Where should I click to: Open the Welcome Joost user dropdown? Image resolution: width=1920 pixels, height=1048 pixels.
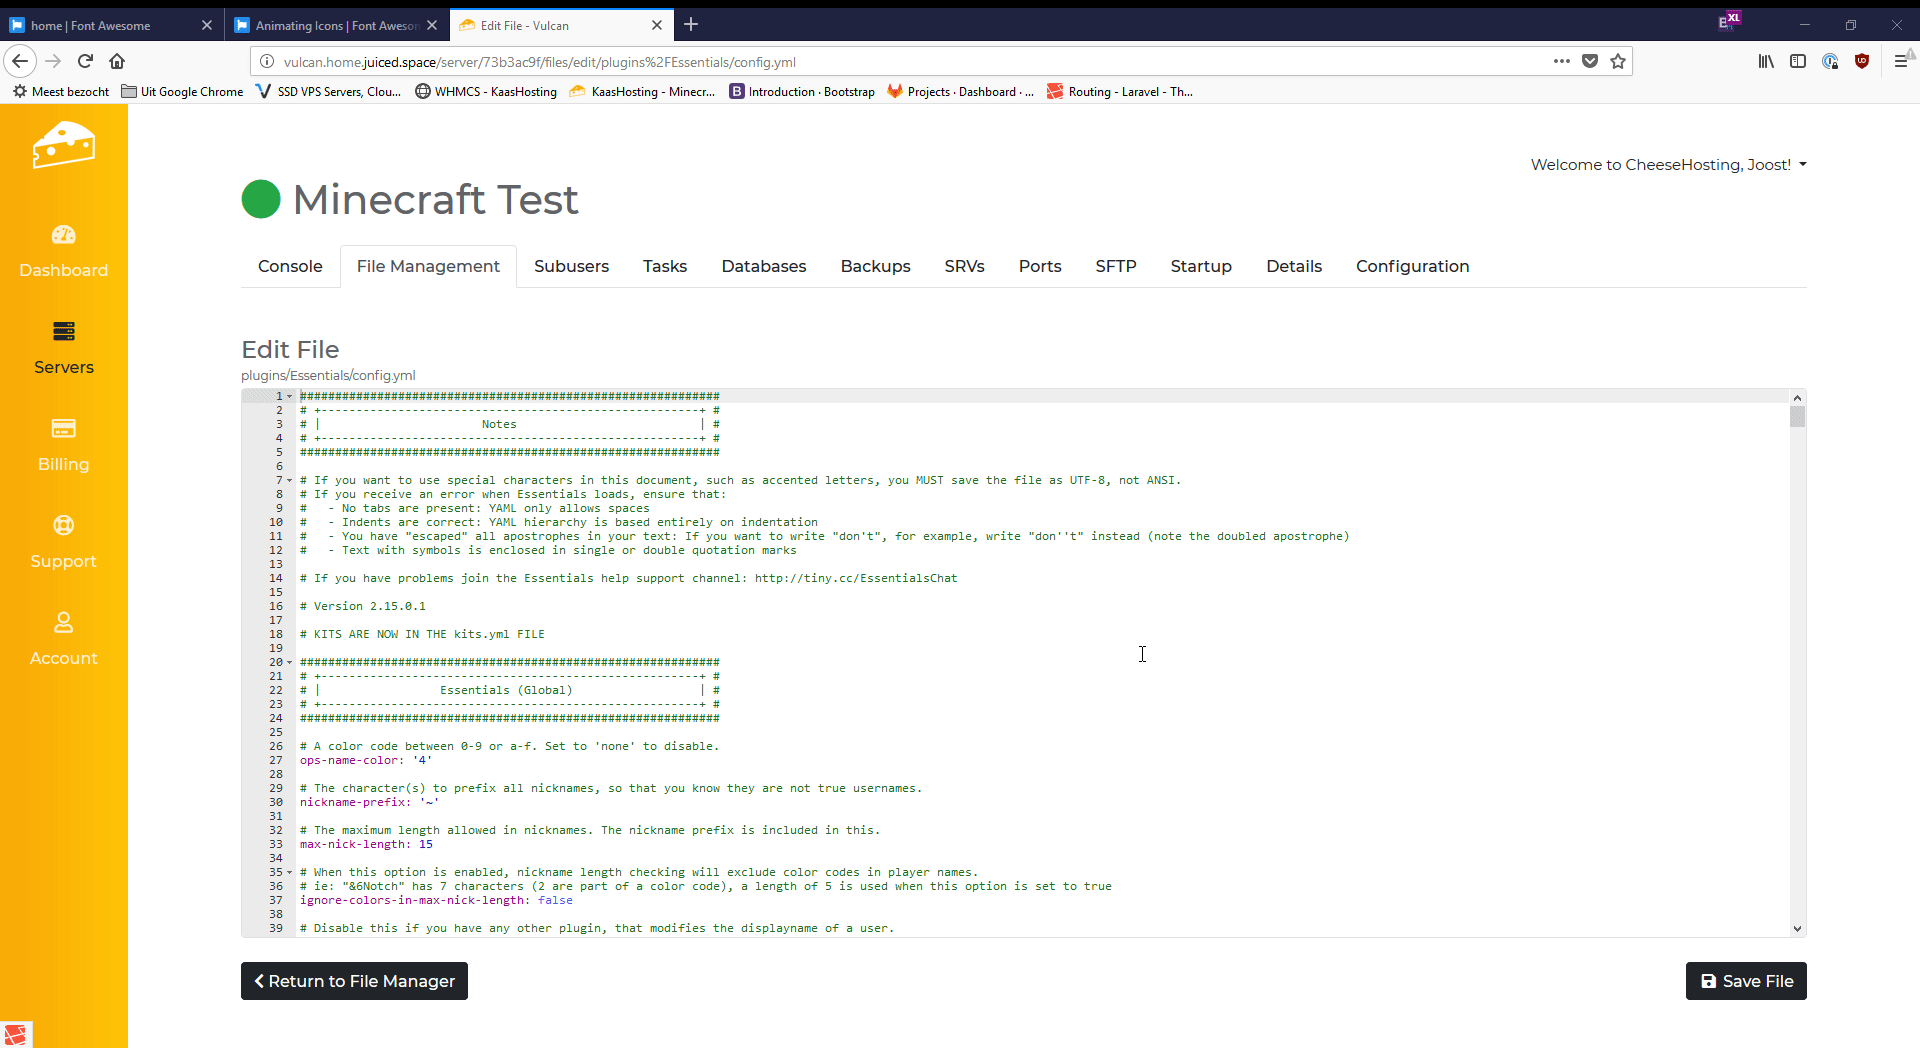(1668, 165)
